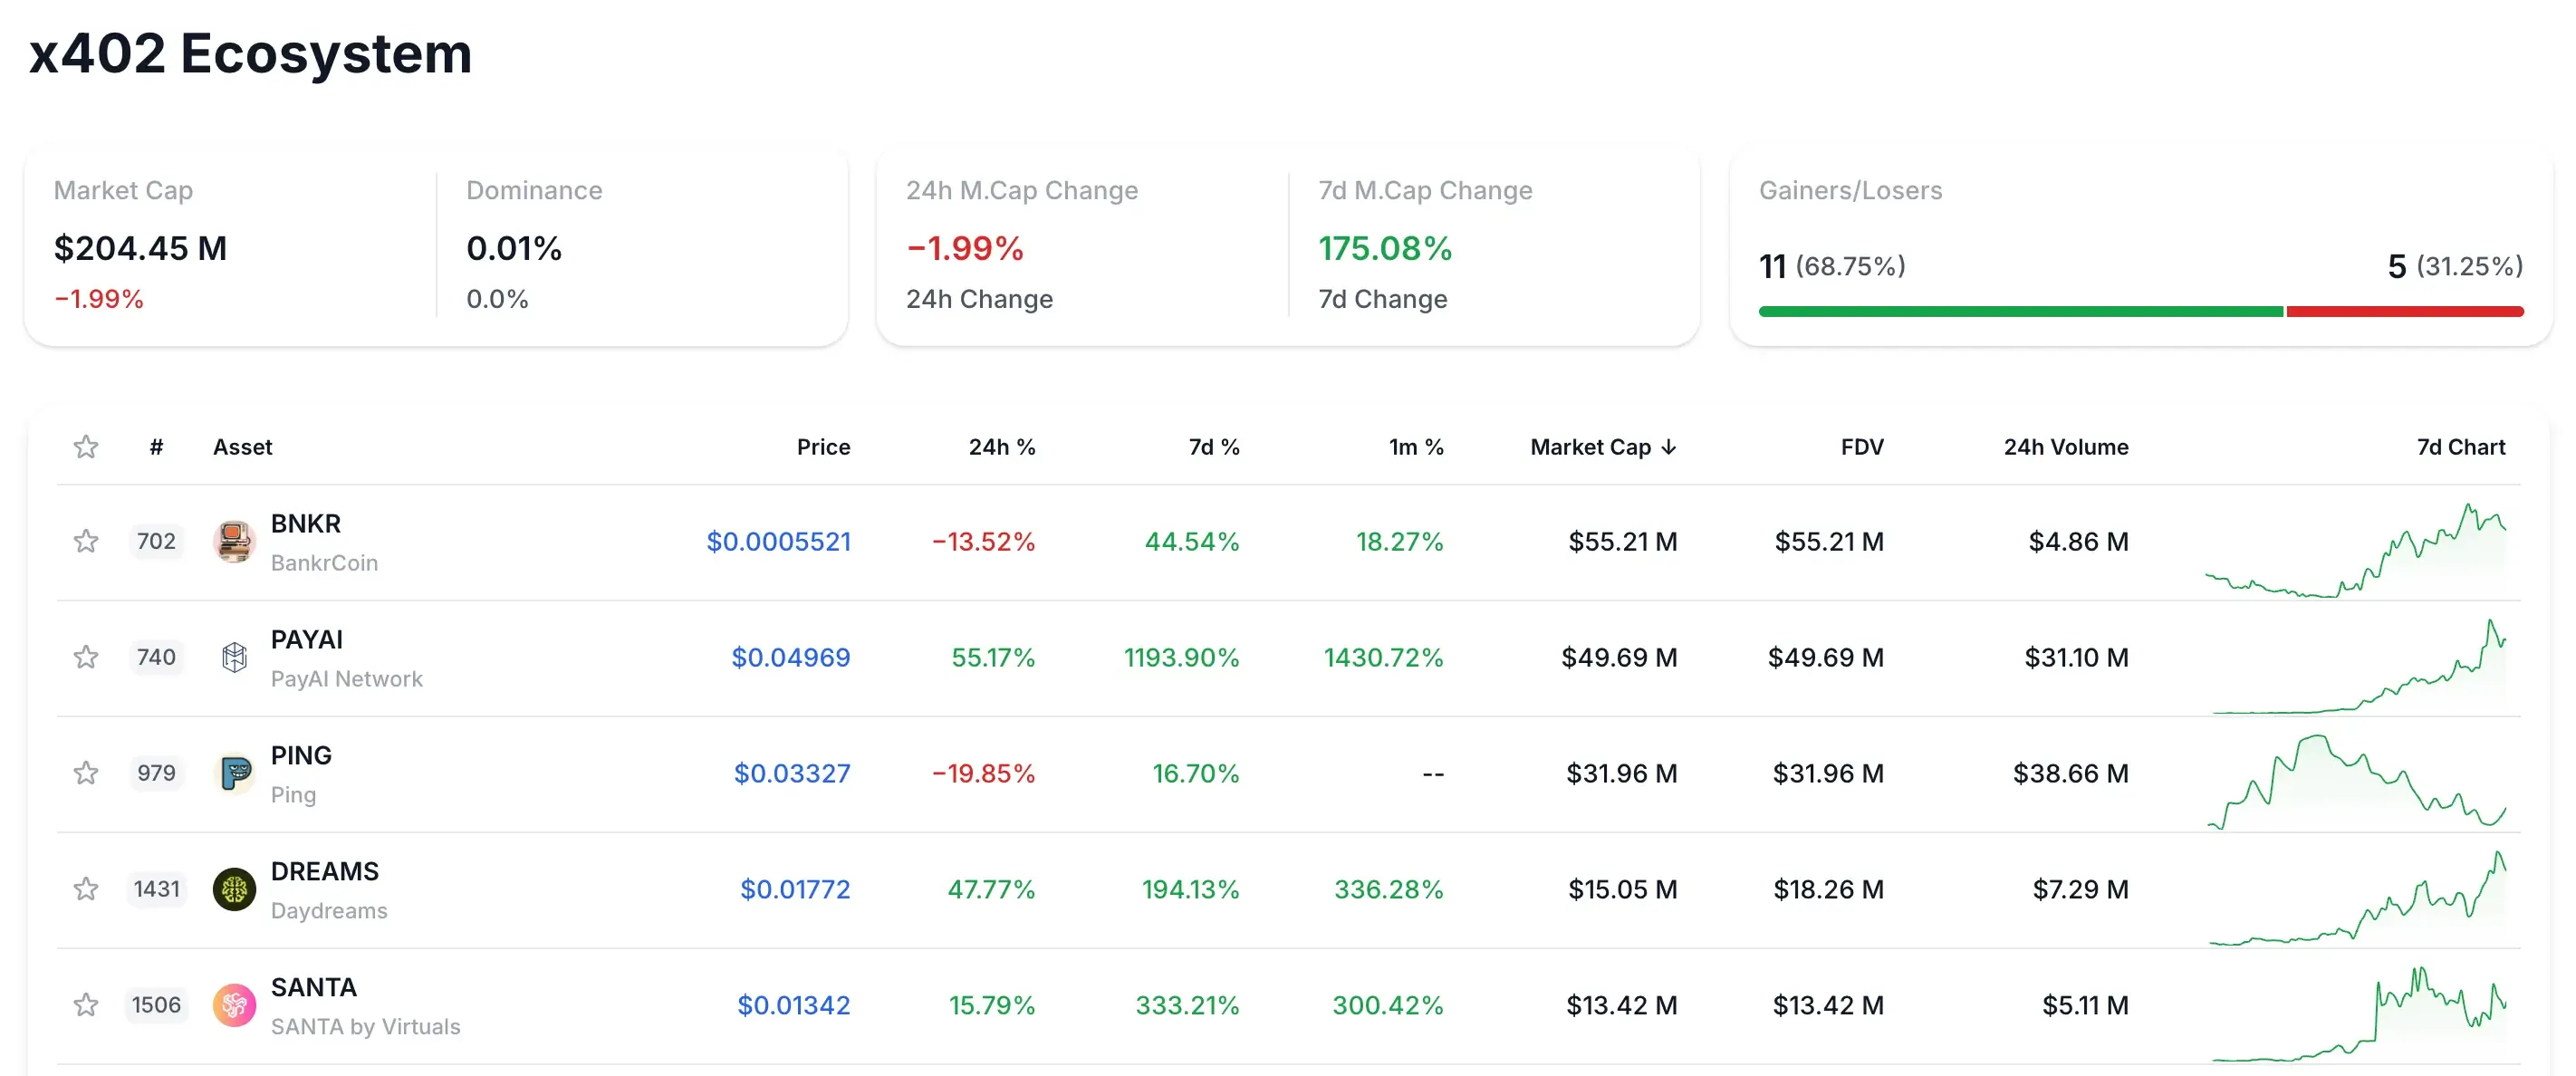The width and height of the screenshot is (2576, 1076).
Task: Click the PAYAI Network cube logo
Action: coord(234,657)
